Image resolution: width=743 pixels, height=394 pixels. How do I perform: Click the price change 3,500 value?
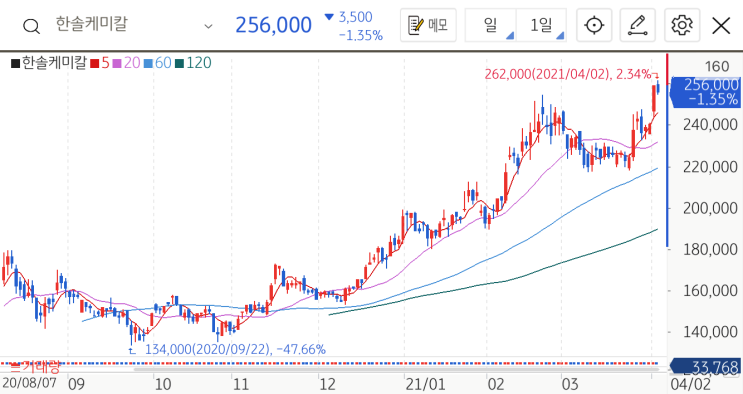(355, 17)
